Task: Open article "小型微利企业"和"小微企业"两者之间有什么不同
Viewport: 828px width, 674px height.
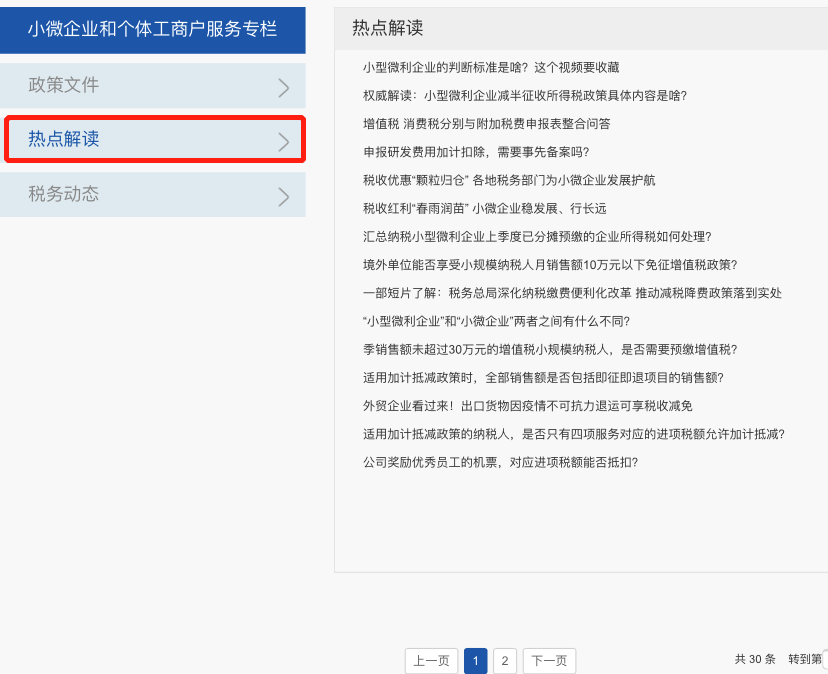Action: click(496, 321)
